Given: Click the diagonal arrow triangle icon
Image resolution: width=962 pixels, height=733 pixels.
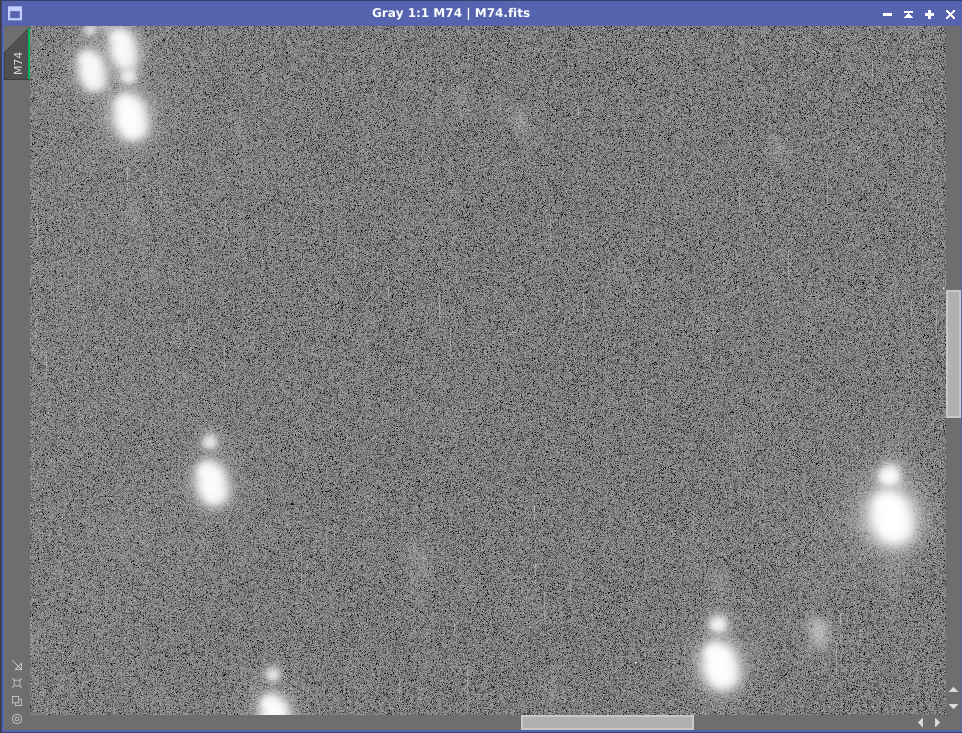Looking at the screenshot, I should click(17, 666).
